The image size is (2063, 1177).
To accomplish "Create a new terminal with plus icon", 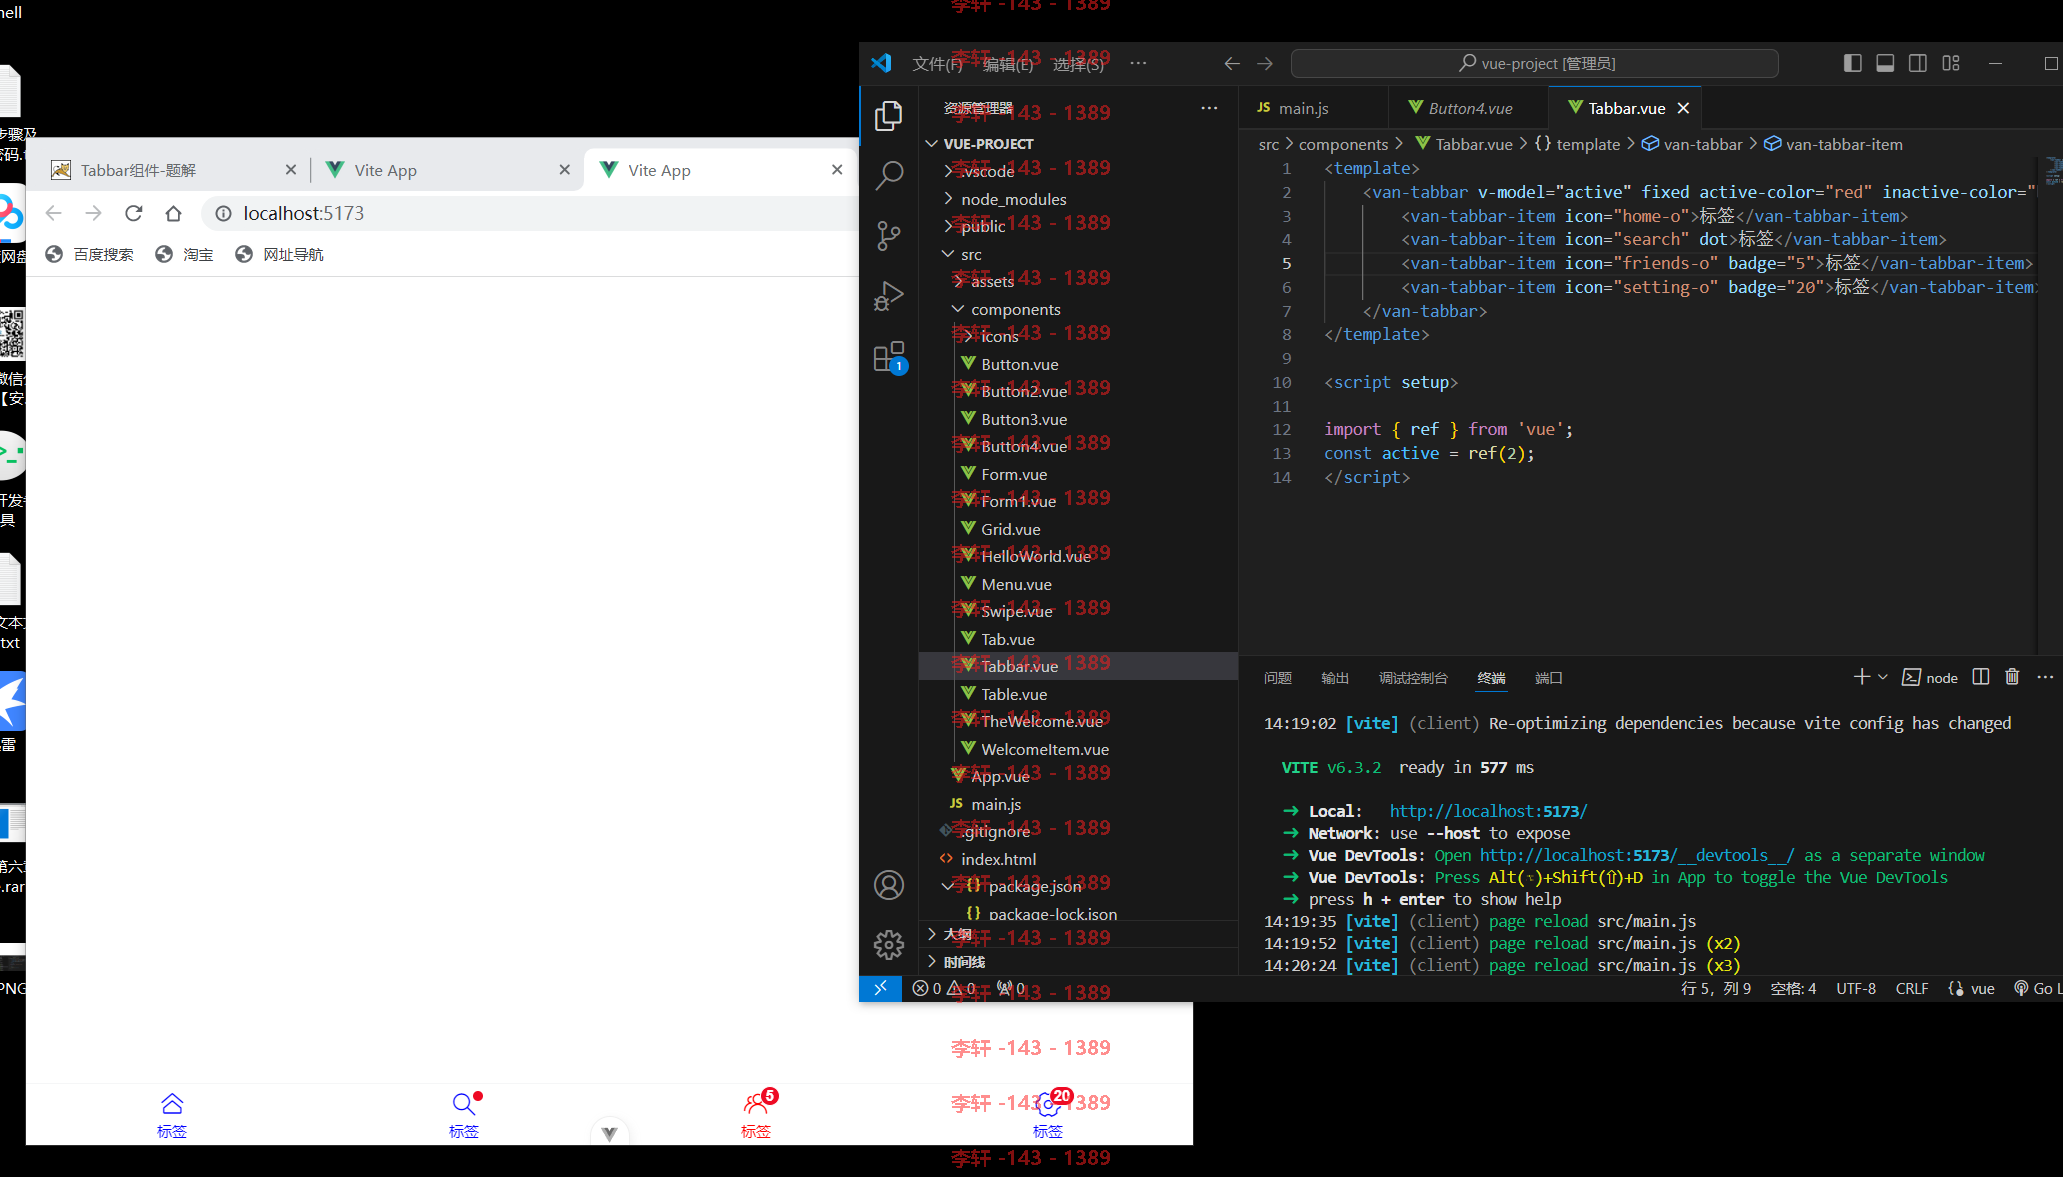I will 1861,677.
